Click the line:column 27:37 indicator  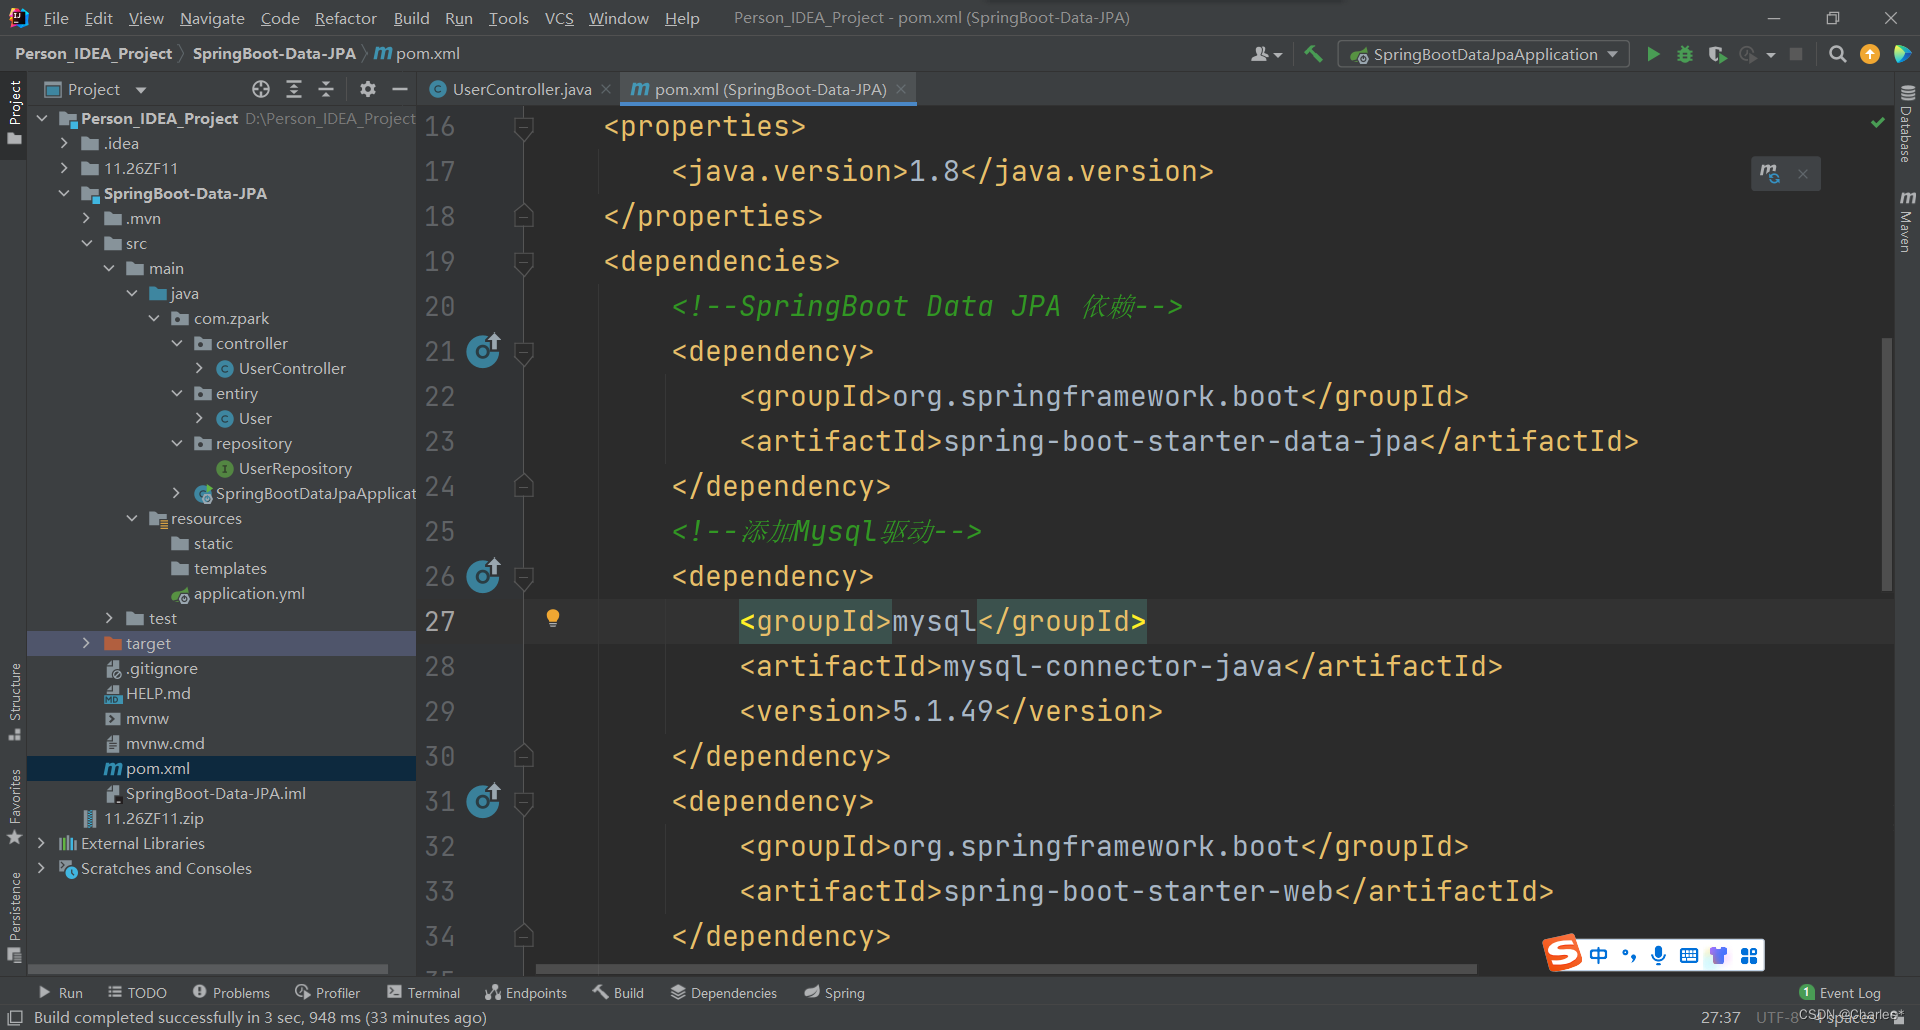pos(1720,1017)
